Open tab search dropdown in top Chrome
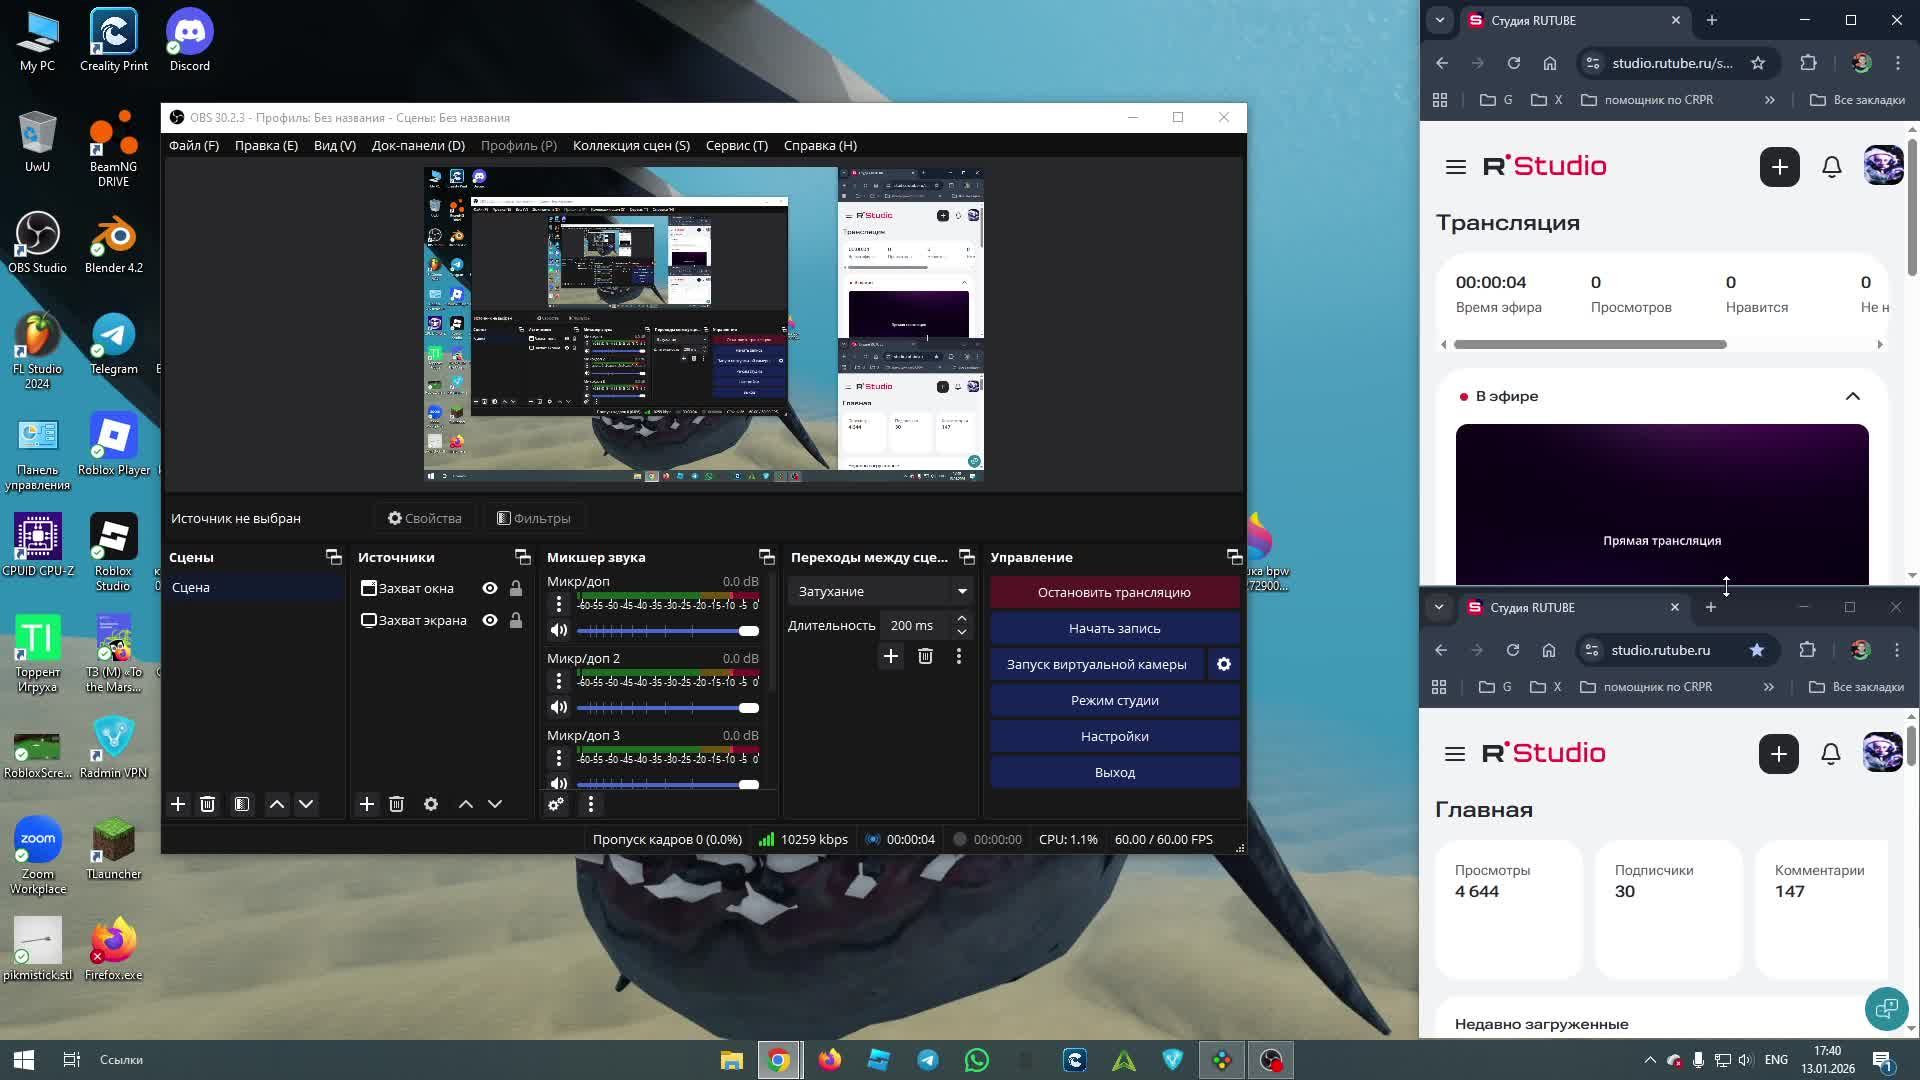 tap(1440, 20)
